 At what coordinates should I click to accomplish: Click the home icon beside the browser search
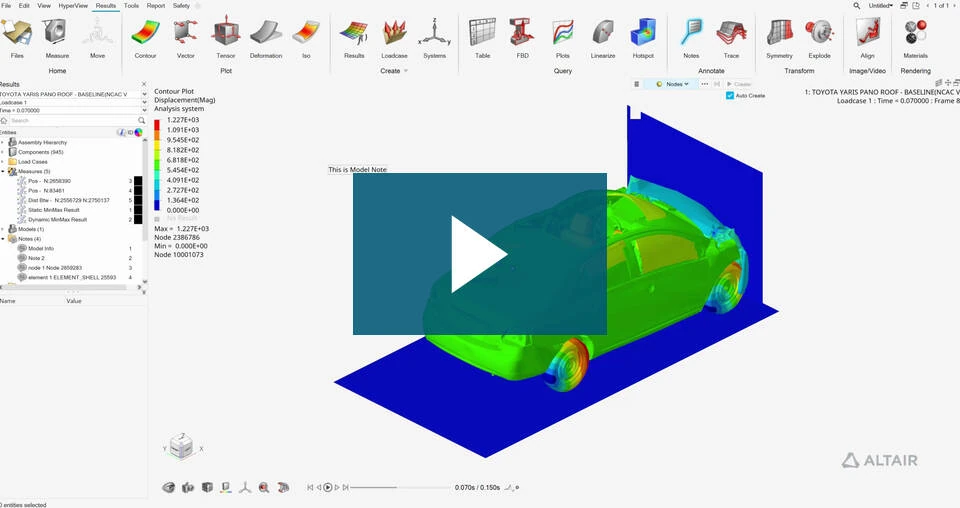[4, 121]
